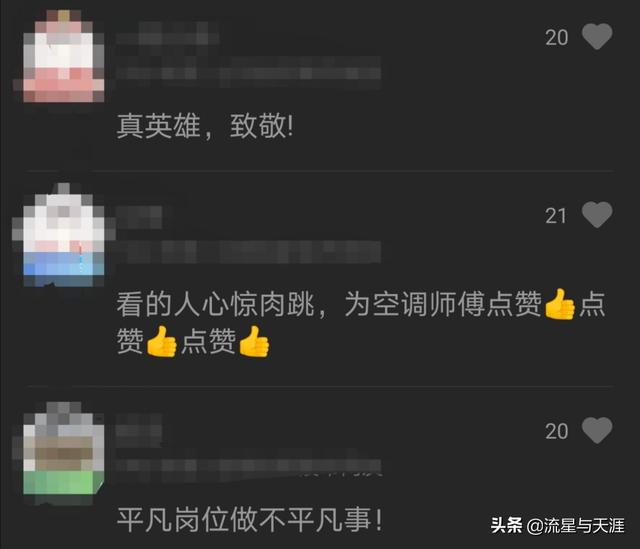The height and width of the screenshot is (549, 640).
Task: Like the 平凡岗位做不平凡事 comment's heart
Action: pyautogui.click(x=597, y=430)
